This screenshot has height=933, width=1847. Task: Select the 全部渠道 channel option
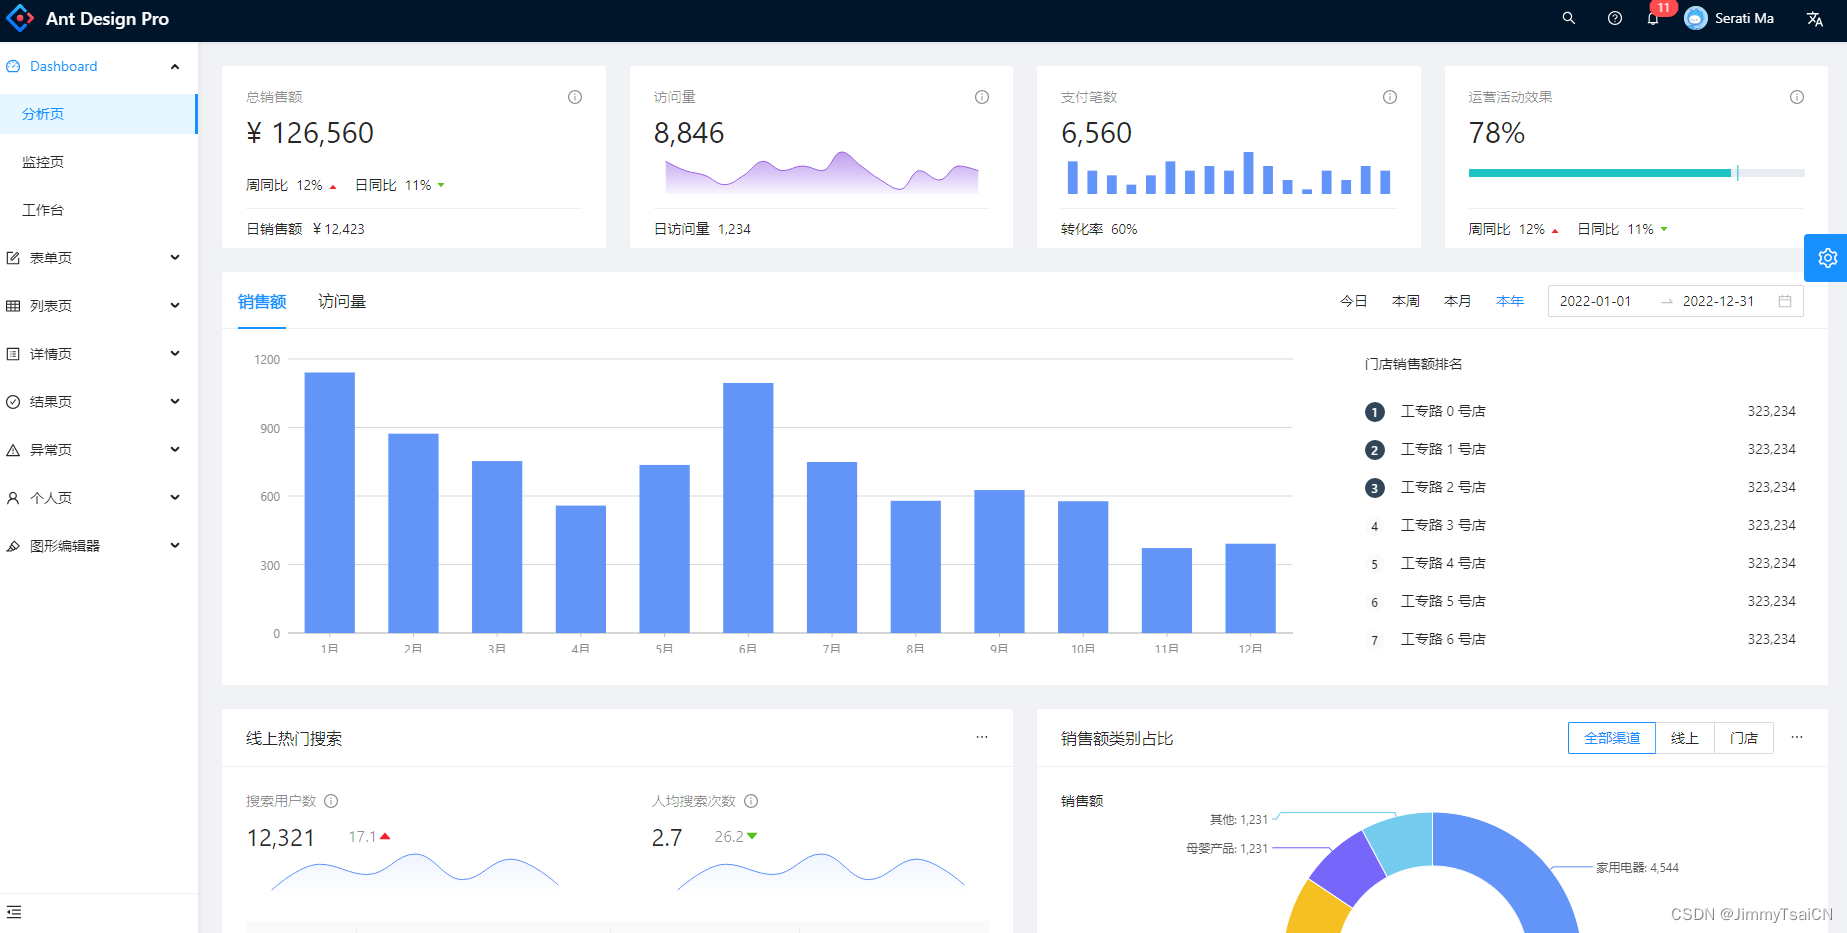[1612, 738]
